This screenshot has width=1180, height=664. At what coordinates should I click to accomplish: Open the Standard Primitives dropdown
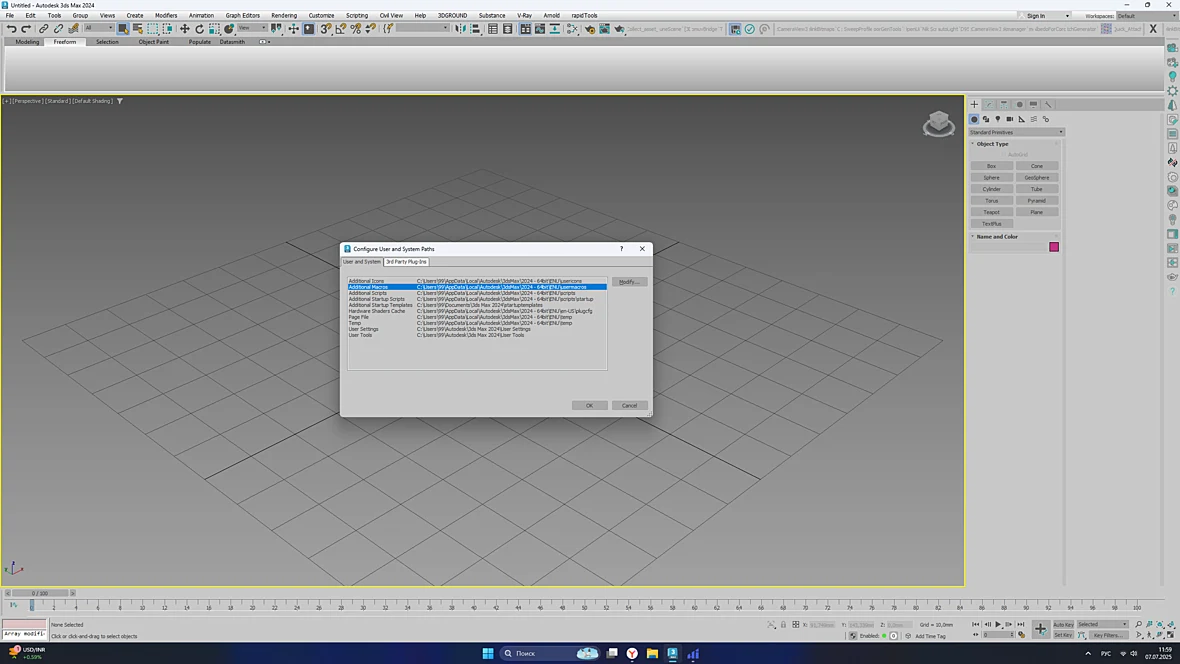point(1016,132)
